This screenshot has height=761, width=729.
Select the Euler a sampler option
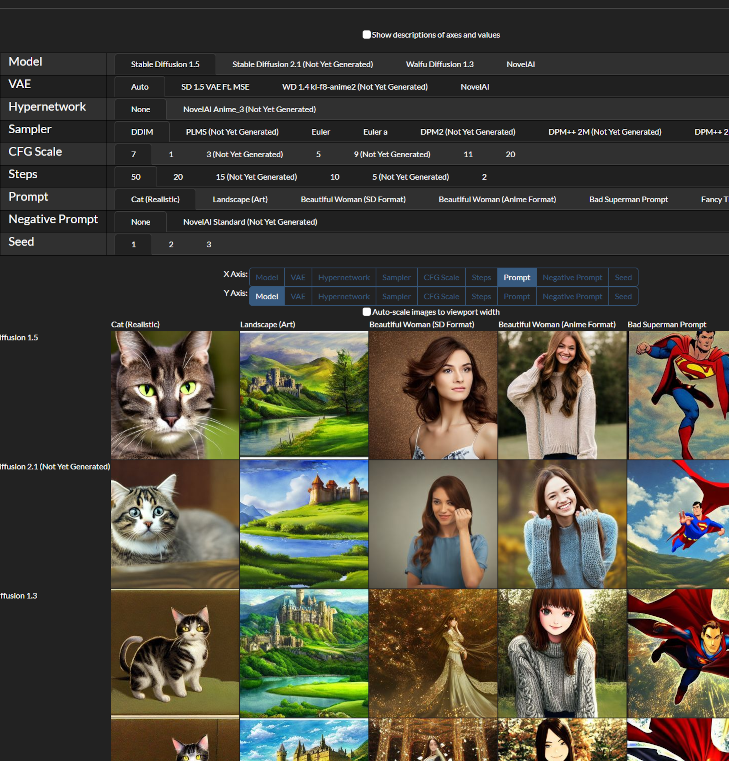coord(375,132)
